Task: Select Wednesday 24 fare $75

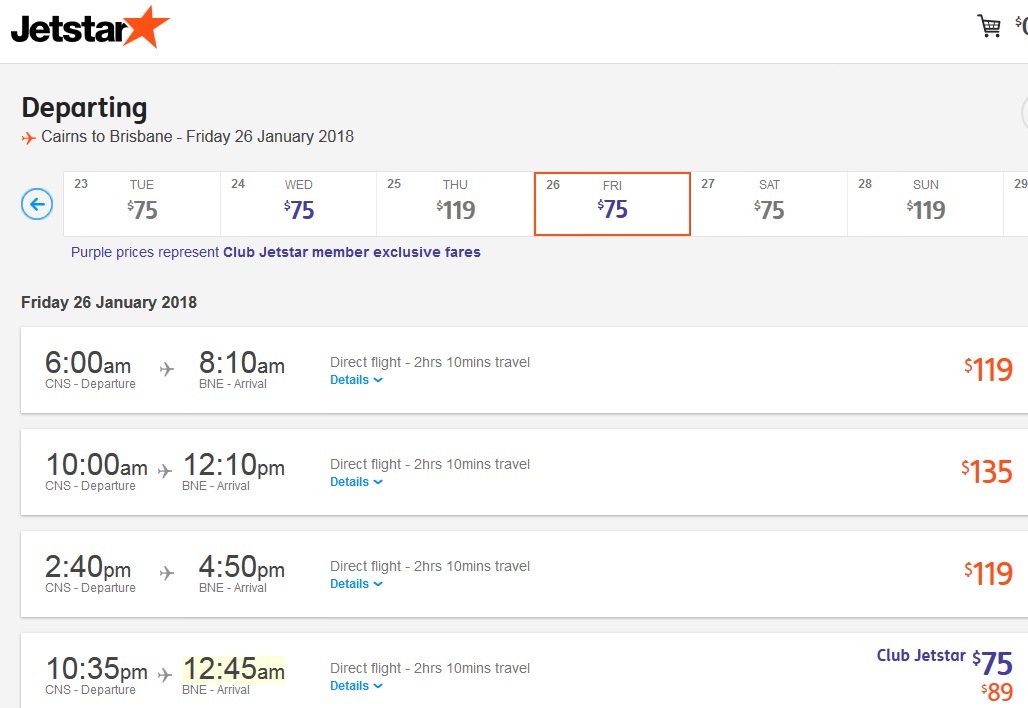Action: click(x=298, y=204)
